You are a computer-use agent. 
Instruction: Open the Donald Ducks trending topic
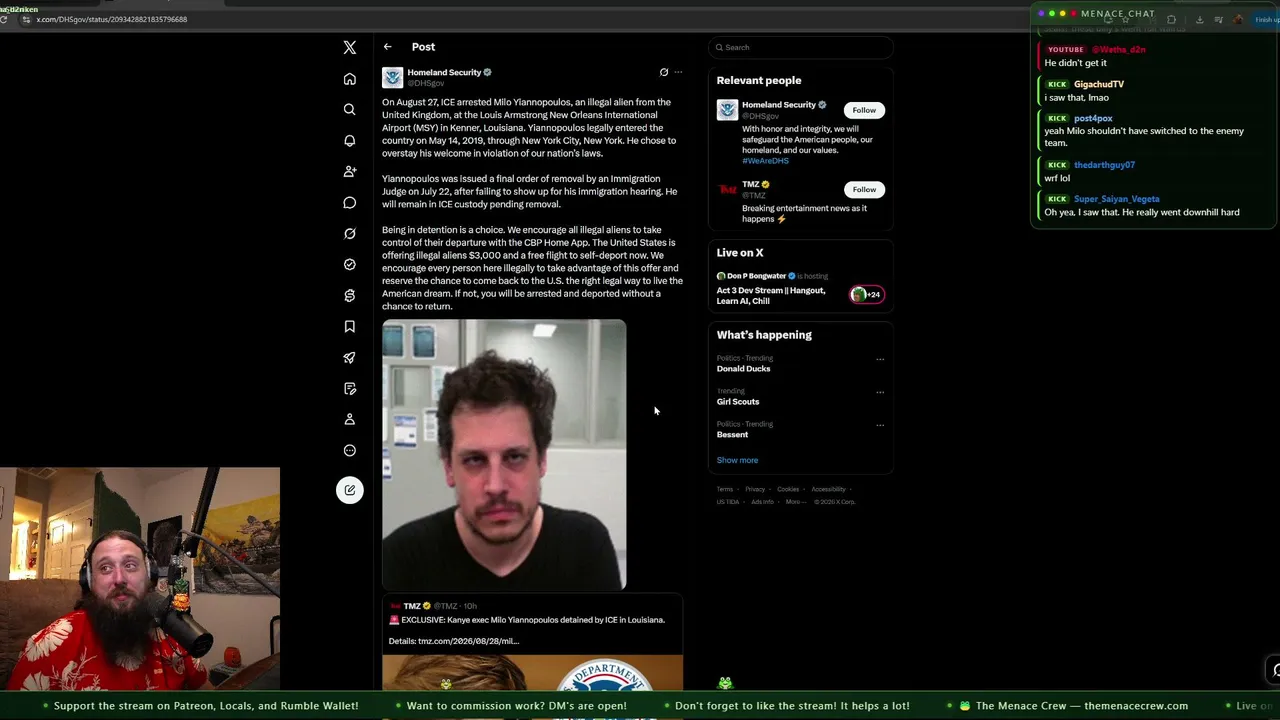pos(743,369)
